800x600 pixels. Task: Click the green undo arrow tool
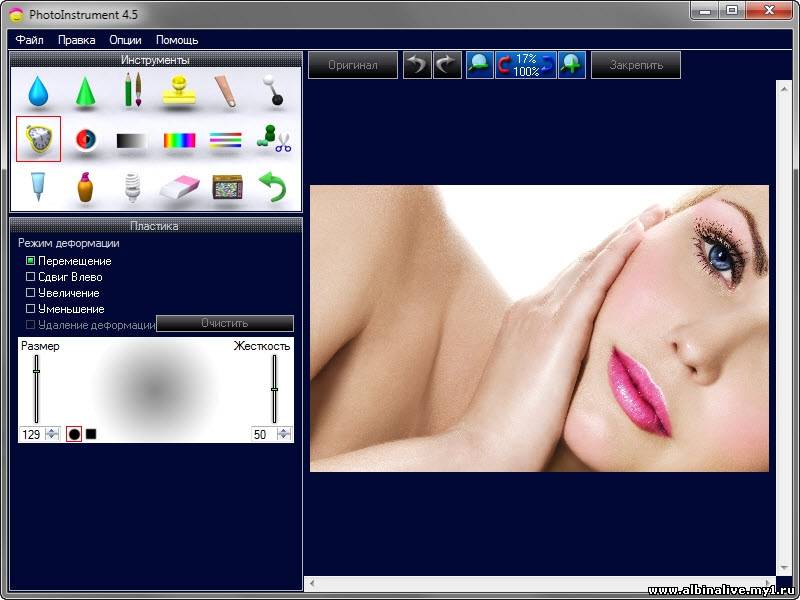273,186
